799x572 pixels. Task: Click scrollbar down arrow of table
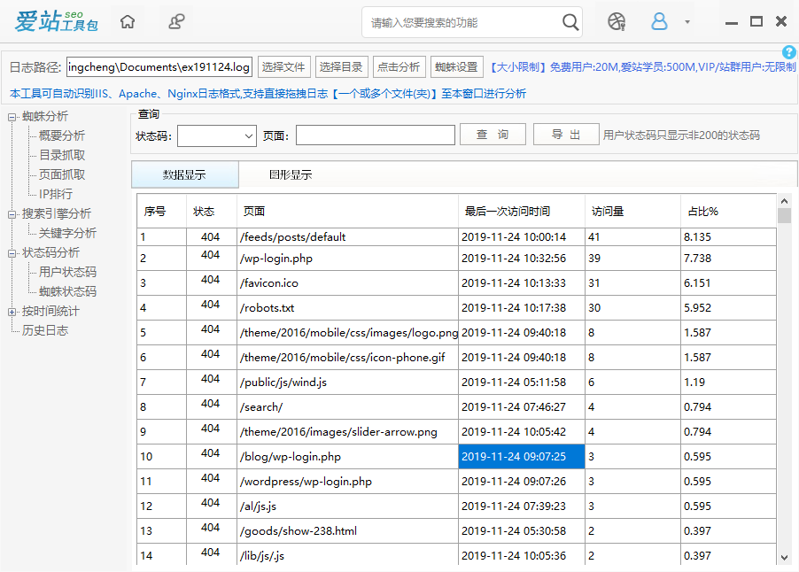(784, 558)
